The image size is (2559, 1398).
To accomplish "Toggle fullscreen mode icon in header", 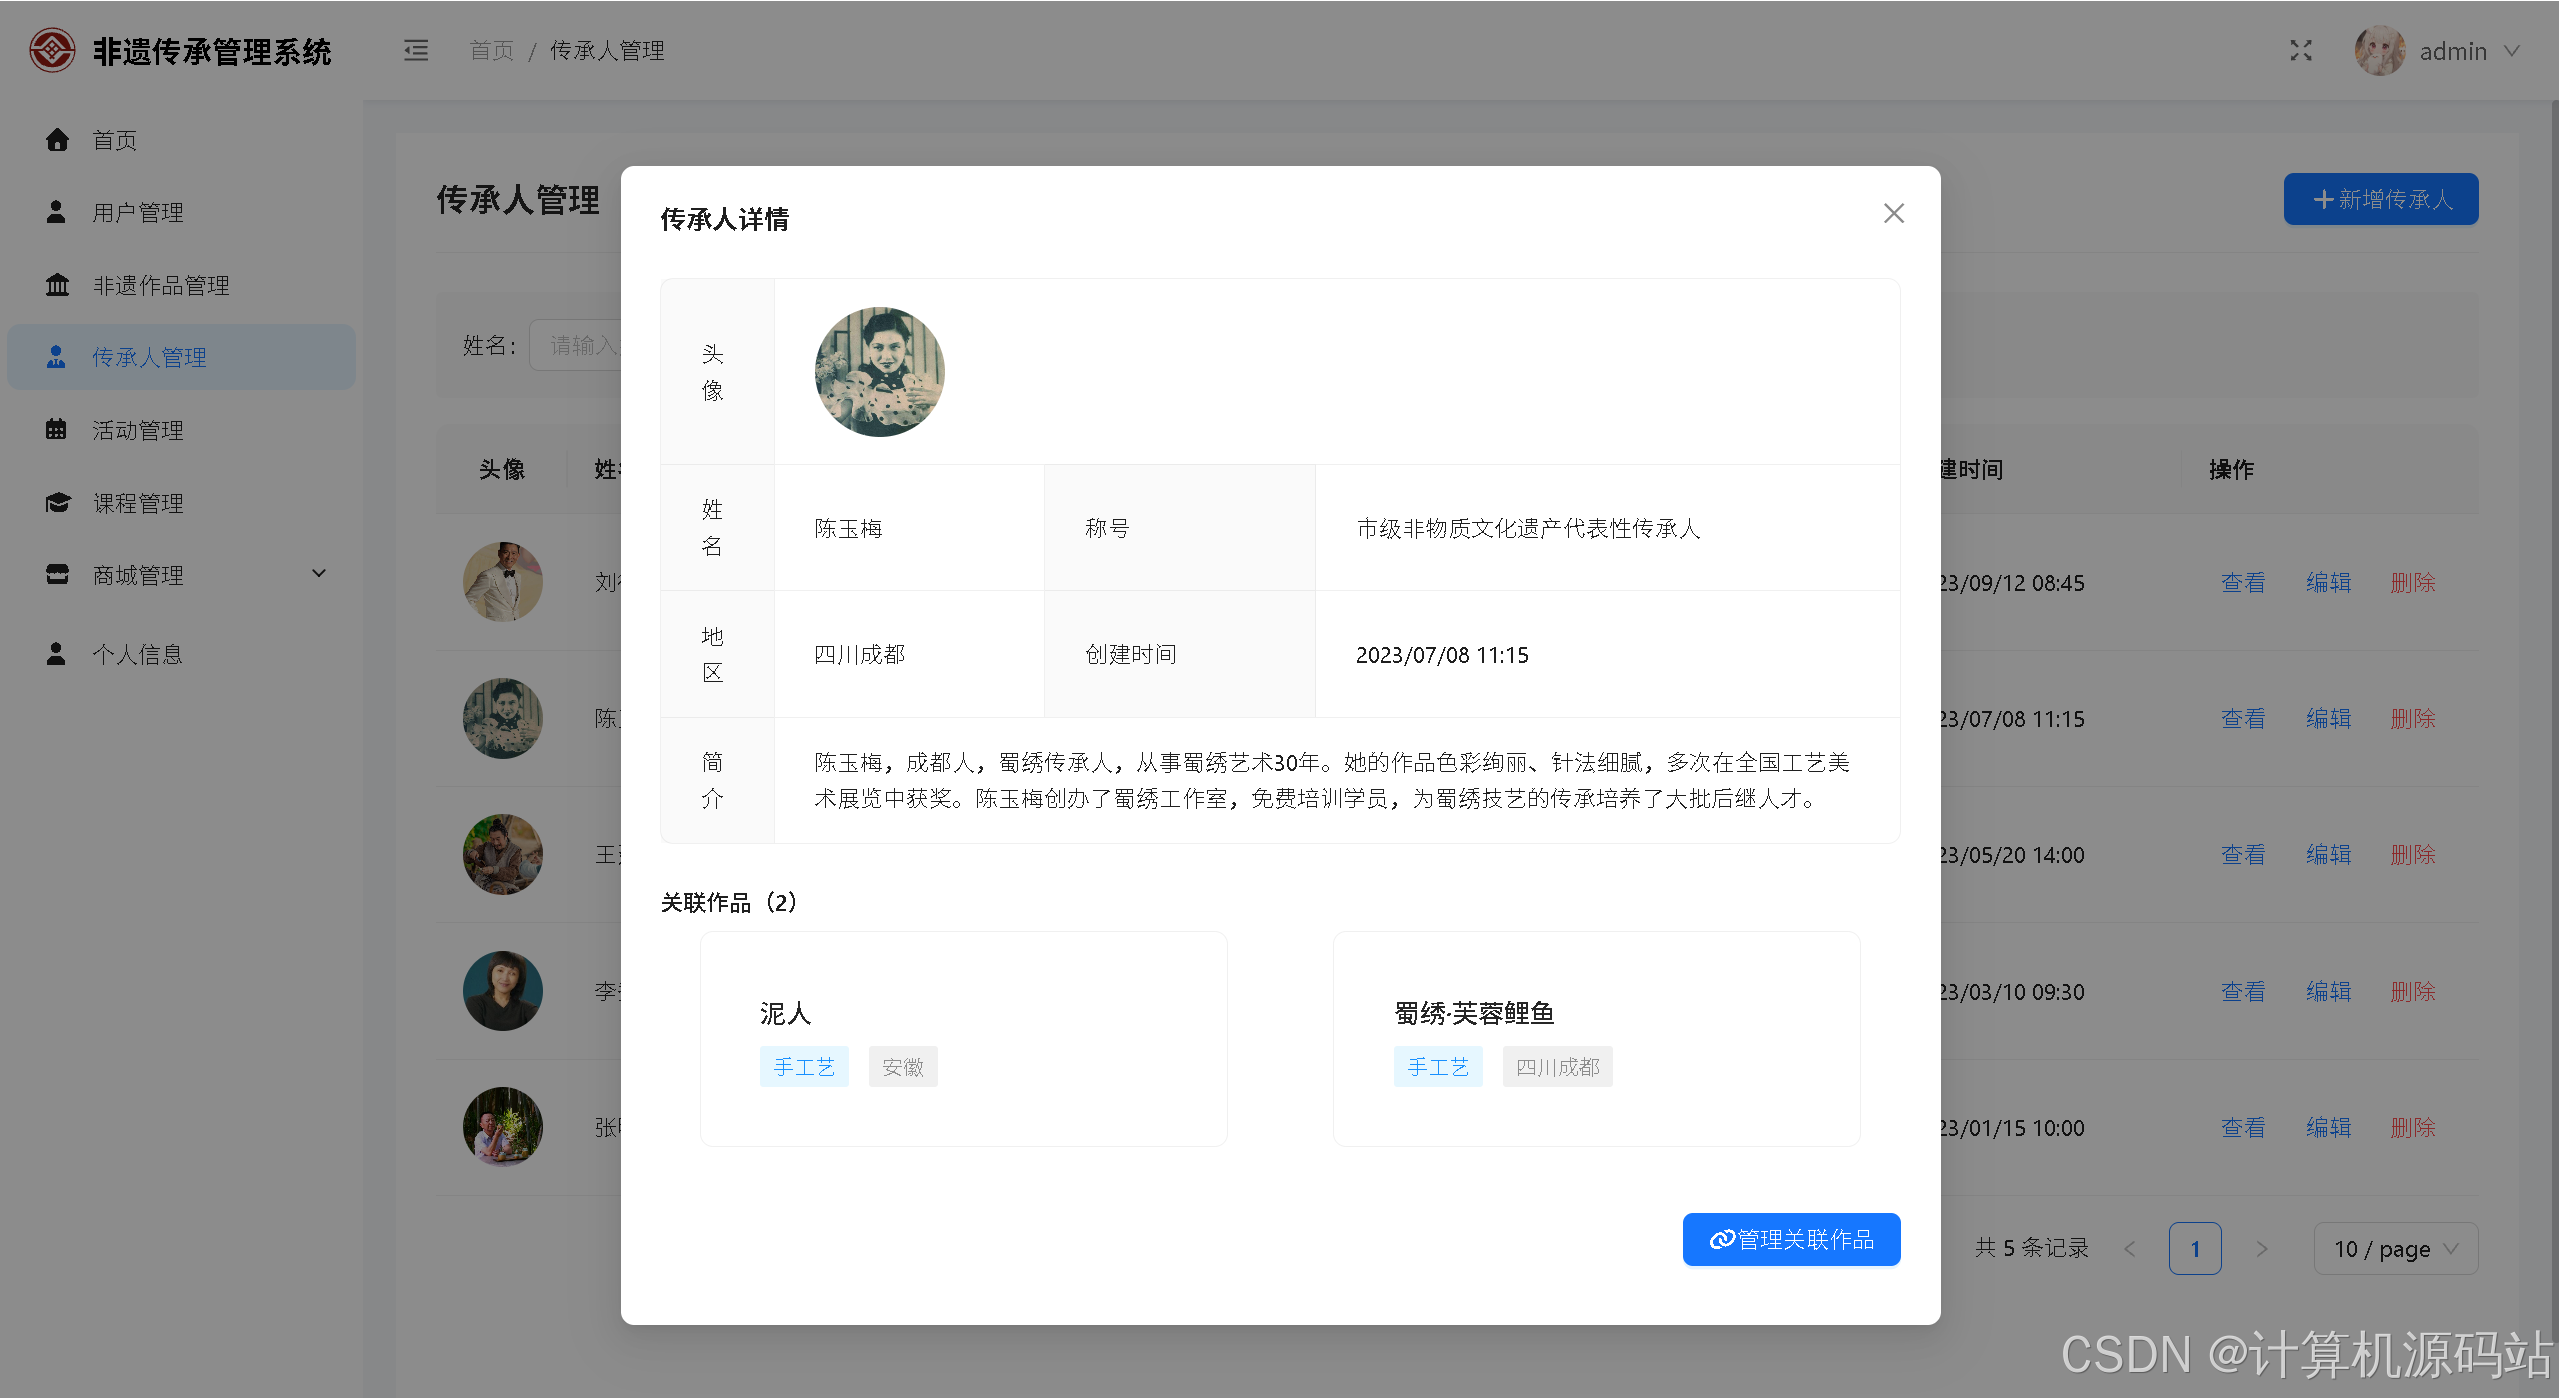I will (2301, 50).
